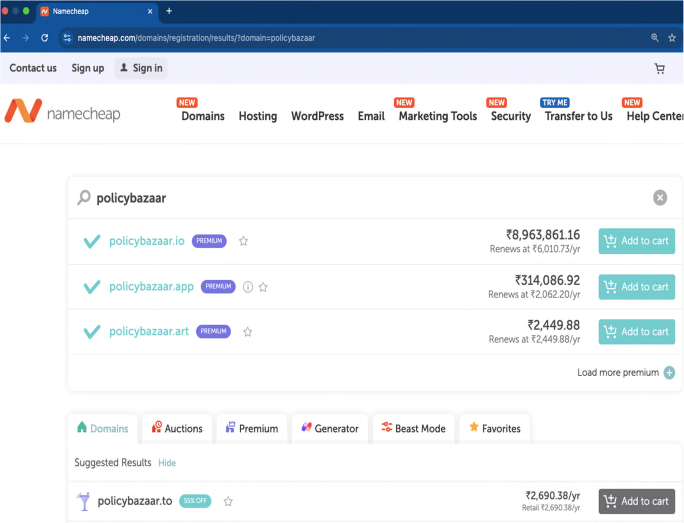Screen dimensions: 684x523
Task: Favorite policybazaar.io with the star icon
Action: click(x=243, y=241)
